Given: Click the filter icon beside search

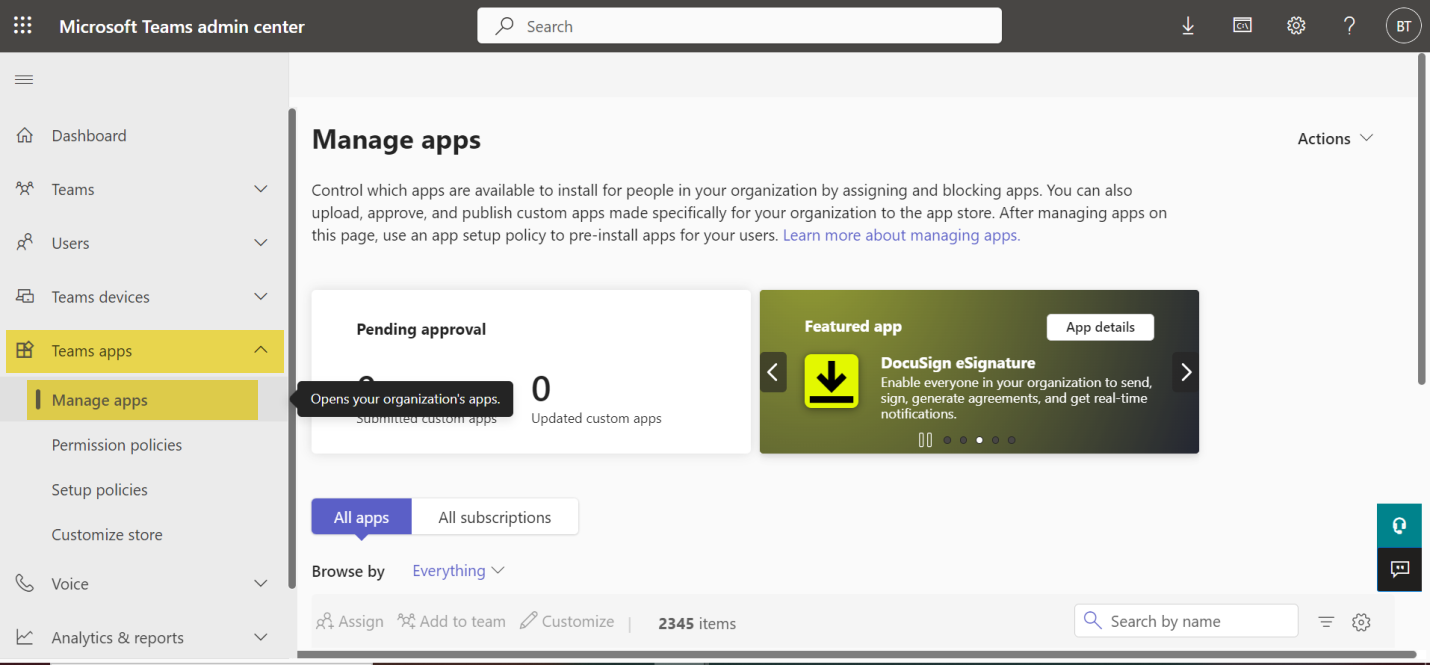Looking at the screenshot, I should 1326,622.
